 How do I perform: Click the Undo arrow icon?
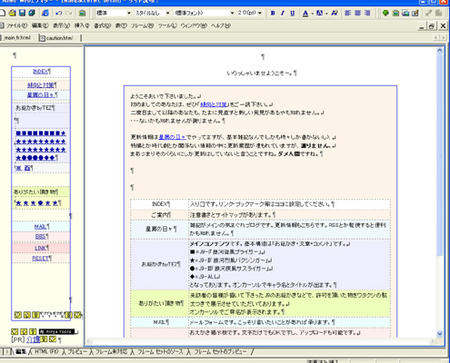coord(59,13)
